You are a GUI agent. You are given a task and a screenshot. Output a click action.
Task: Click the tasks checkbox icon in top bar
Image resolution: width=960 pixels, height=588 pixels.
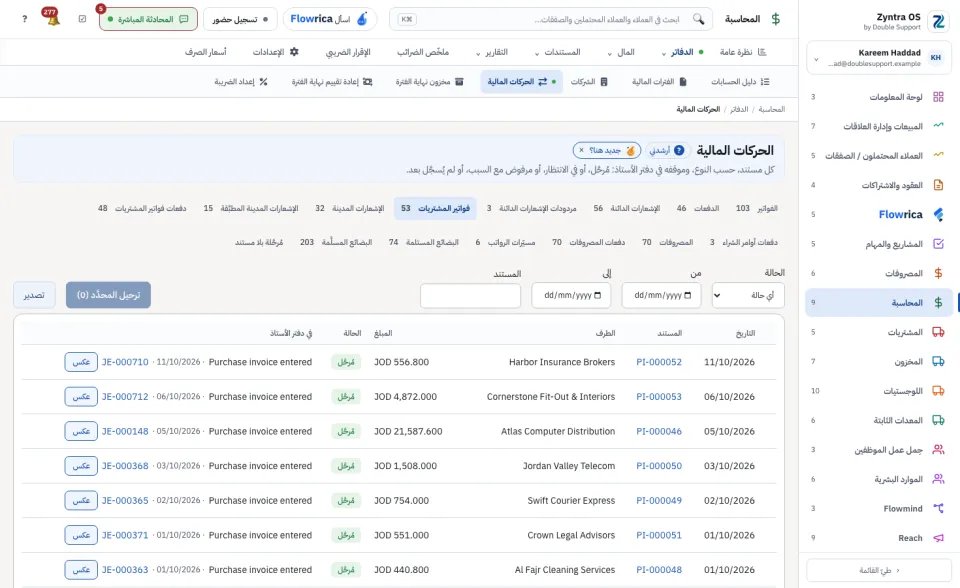(x=83, y=19)
